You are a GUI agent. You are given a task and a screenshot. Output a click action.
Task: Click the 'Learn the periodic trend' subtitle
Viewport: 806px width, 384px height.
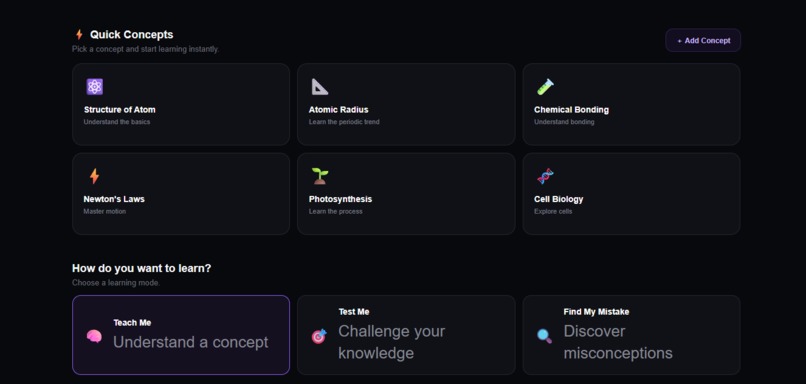tap(344, 122)
